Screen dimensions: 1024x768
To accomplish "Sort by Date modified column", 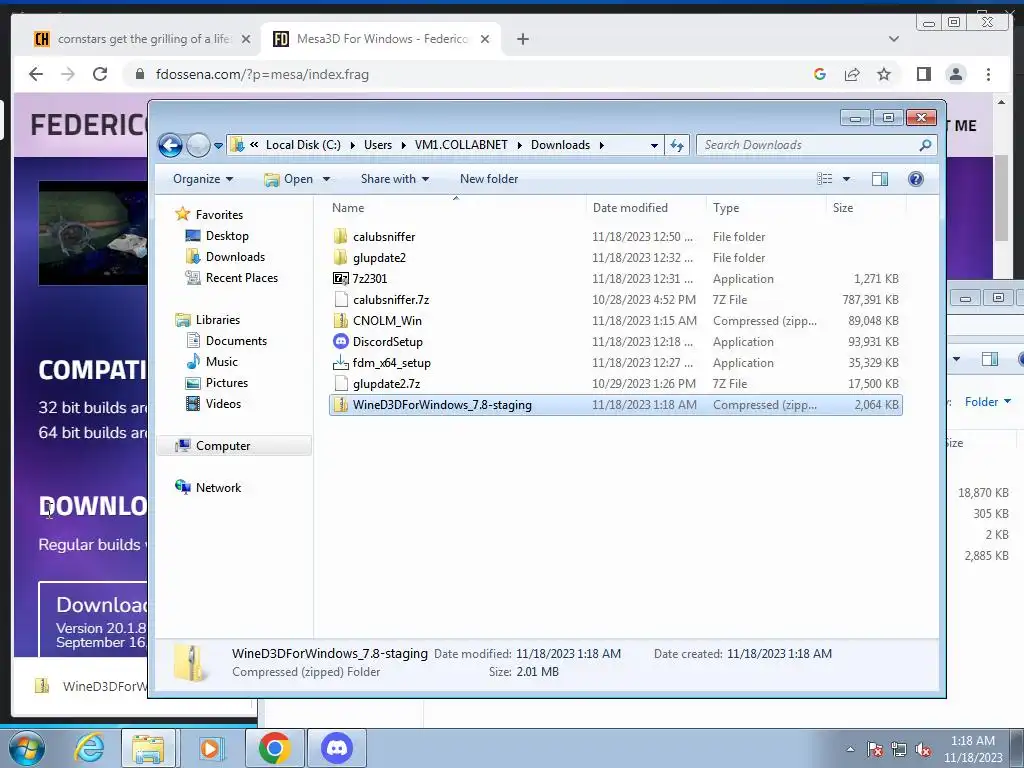I will [x=630, y=208].
